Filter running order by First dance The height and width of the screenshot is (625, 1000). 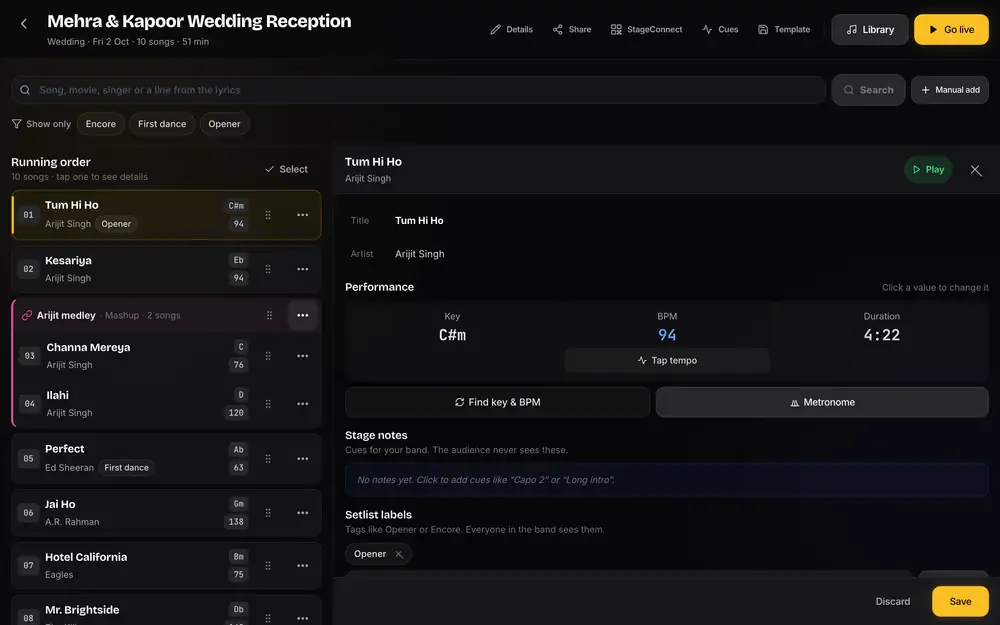[x=162, y=124]
